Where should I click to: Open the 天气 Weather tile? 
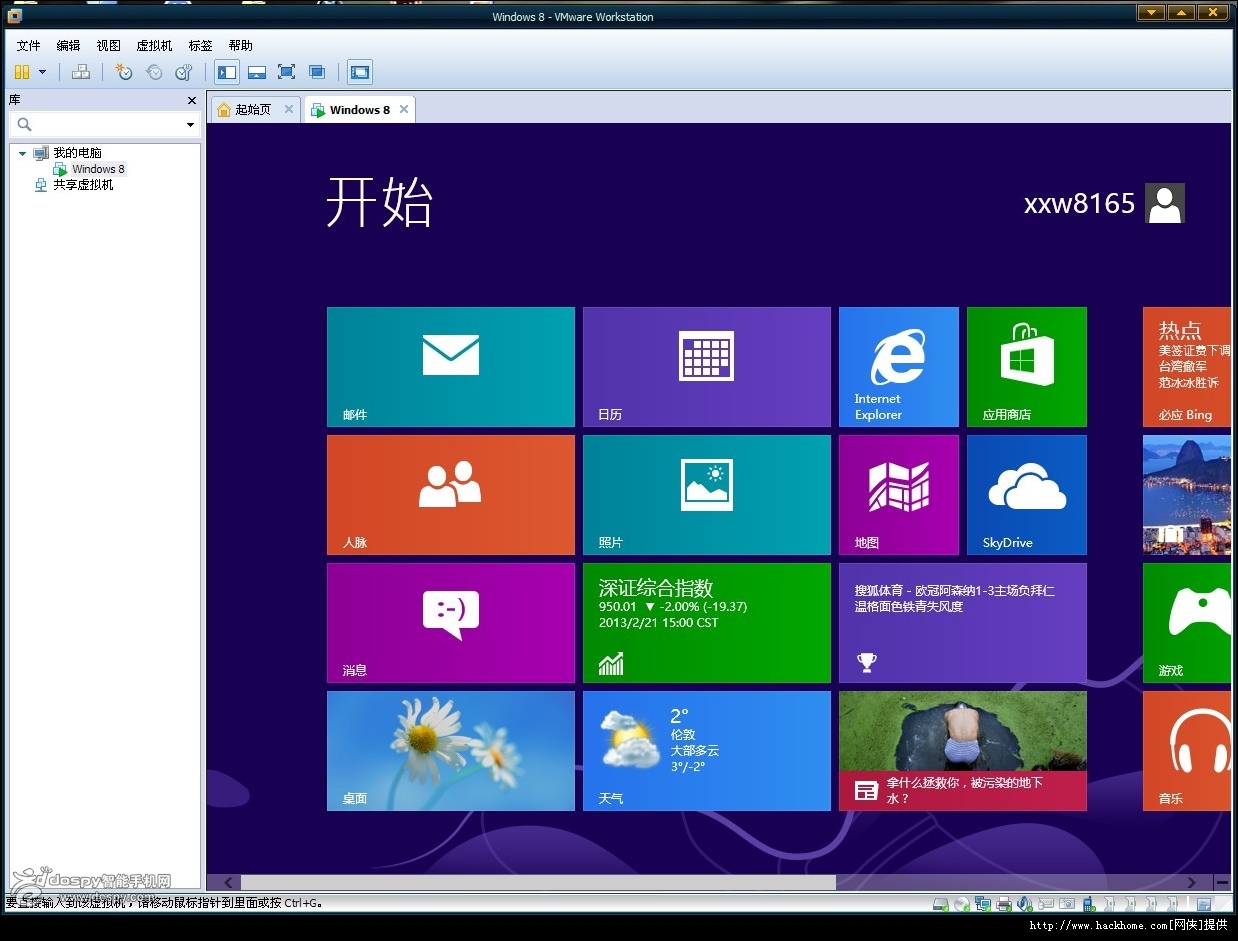point(707,751)
